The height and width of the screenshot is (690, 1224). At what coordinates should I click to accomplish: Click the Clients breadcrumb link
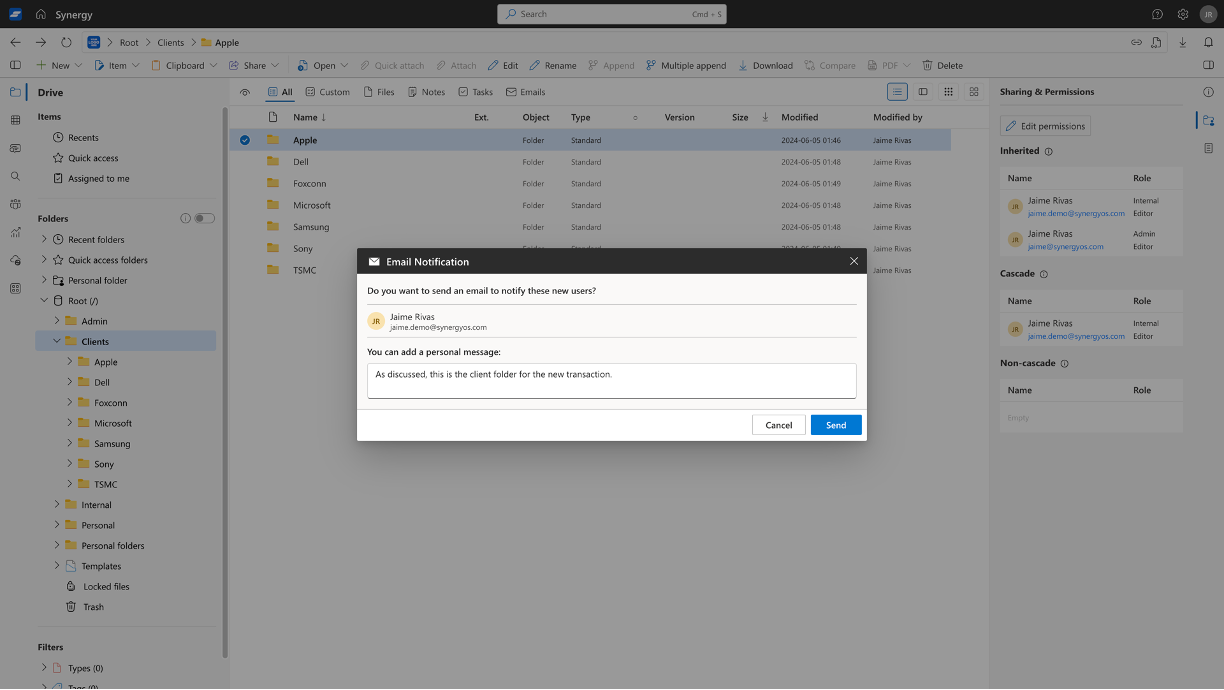click(x=171, y=43)
